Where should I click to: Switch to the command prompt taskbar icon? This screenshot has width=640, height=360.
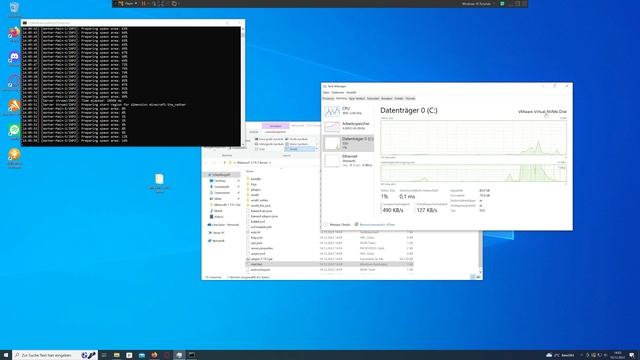191,355
